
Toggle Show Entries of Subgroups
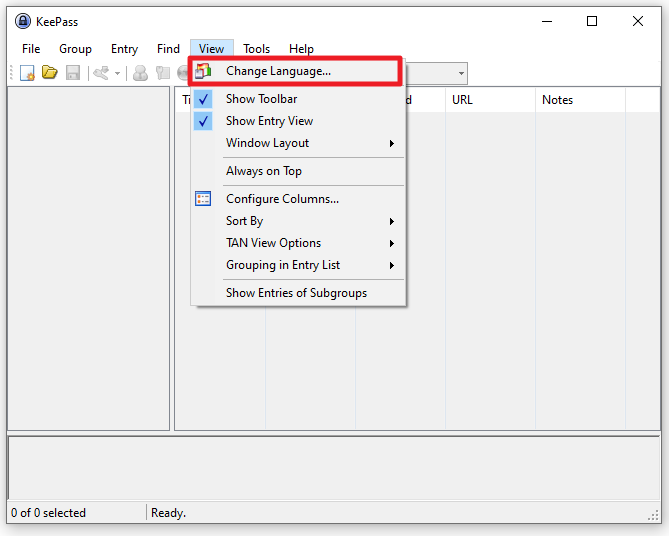coord(298,293)
